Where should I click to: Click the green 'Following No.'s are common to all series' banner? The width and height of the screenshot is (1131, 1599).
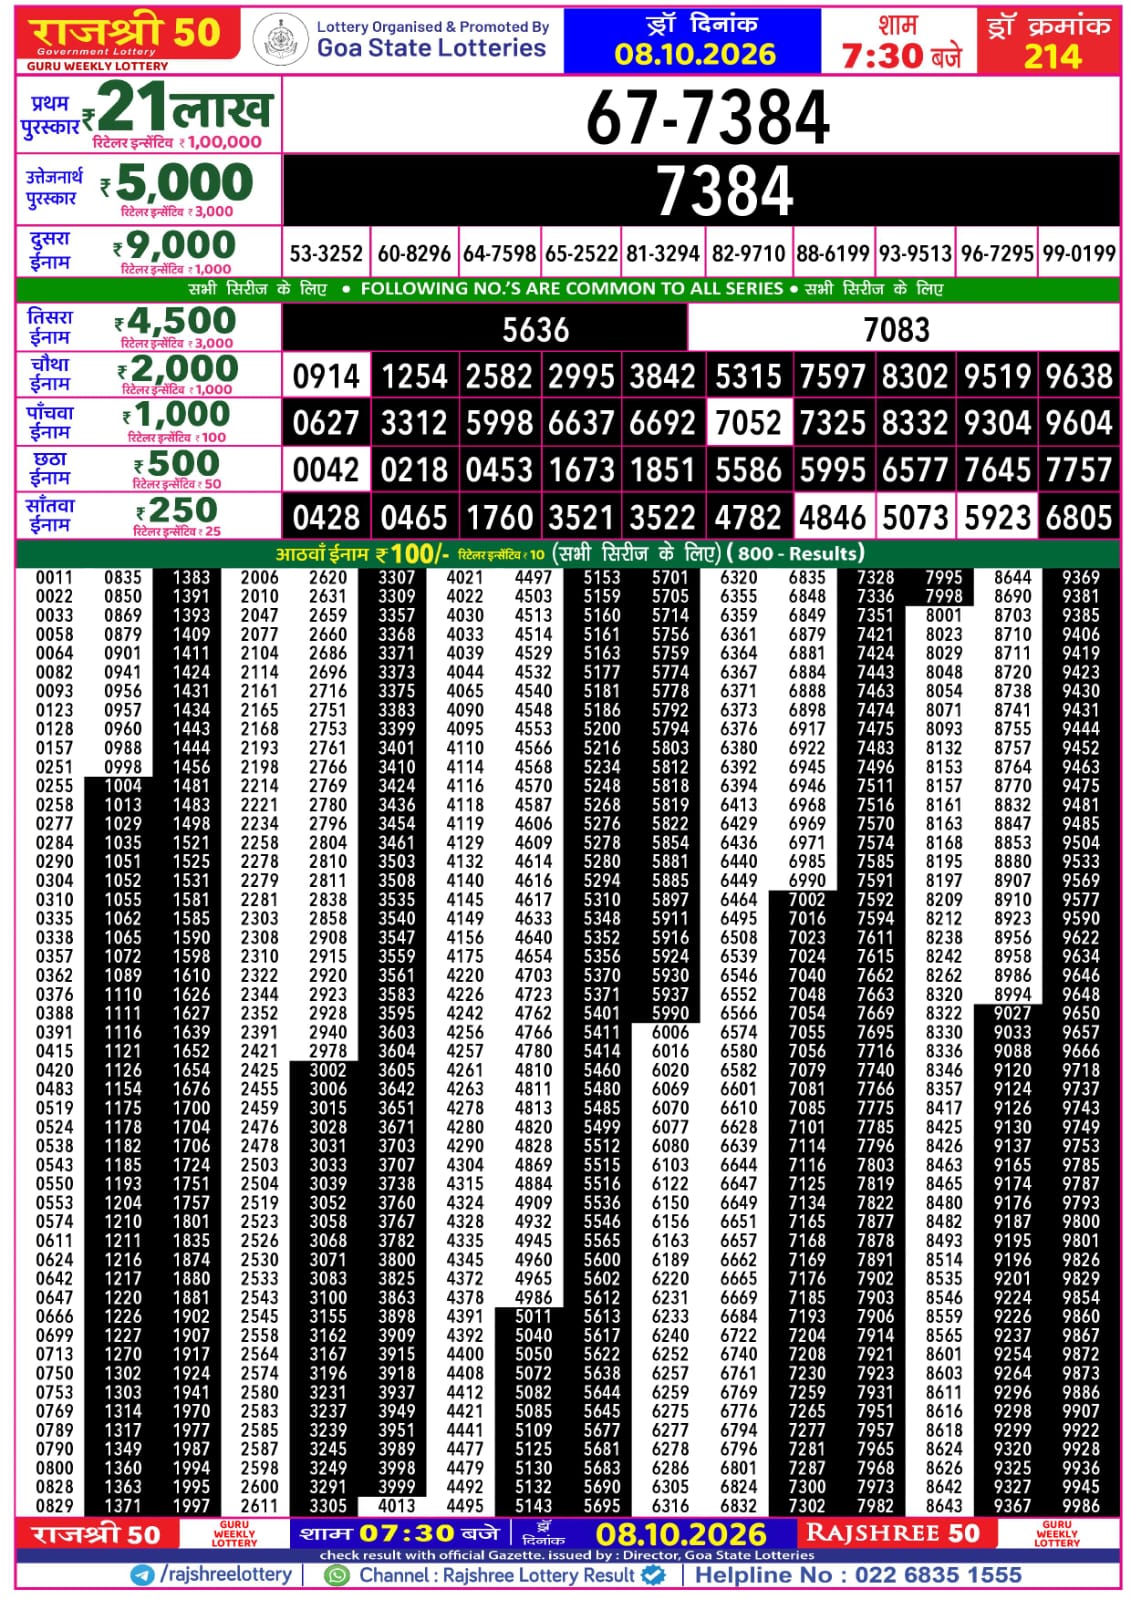(567, 289)
